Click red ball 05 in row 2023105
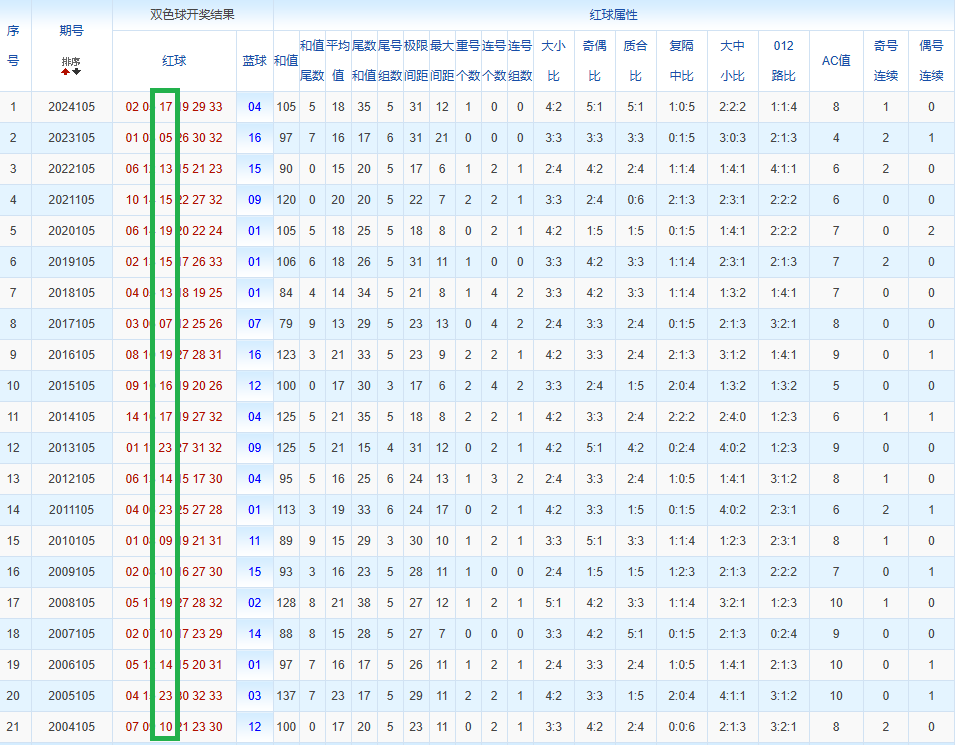Screen dimensions: 955x745 [166, 138]
